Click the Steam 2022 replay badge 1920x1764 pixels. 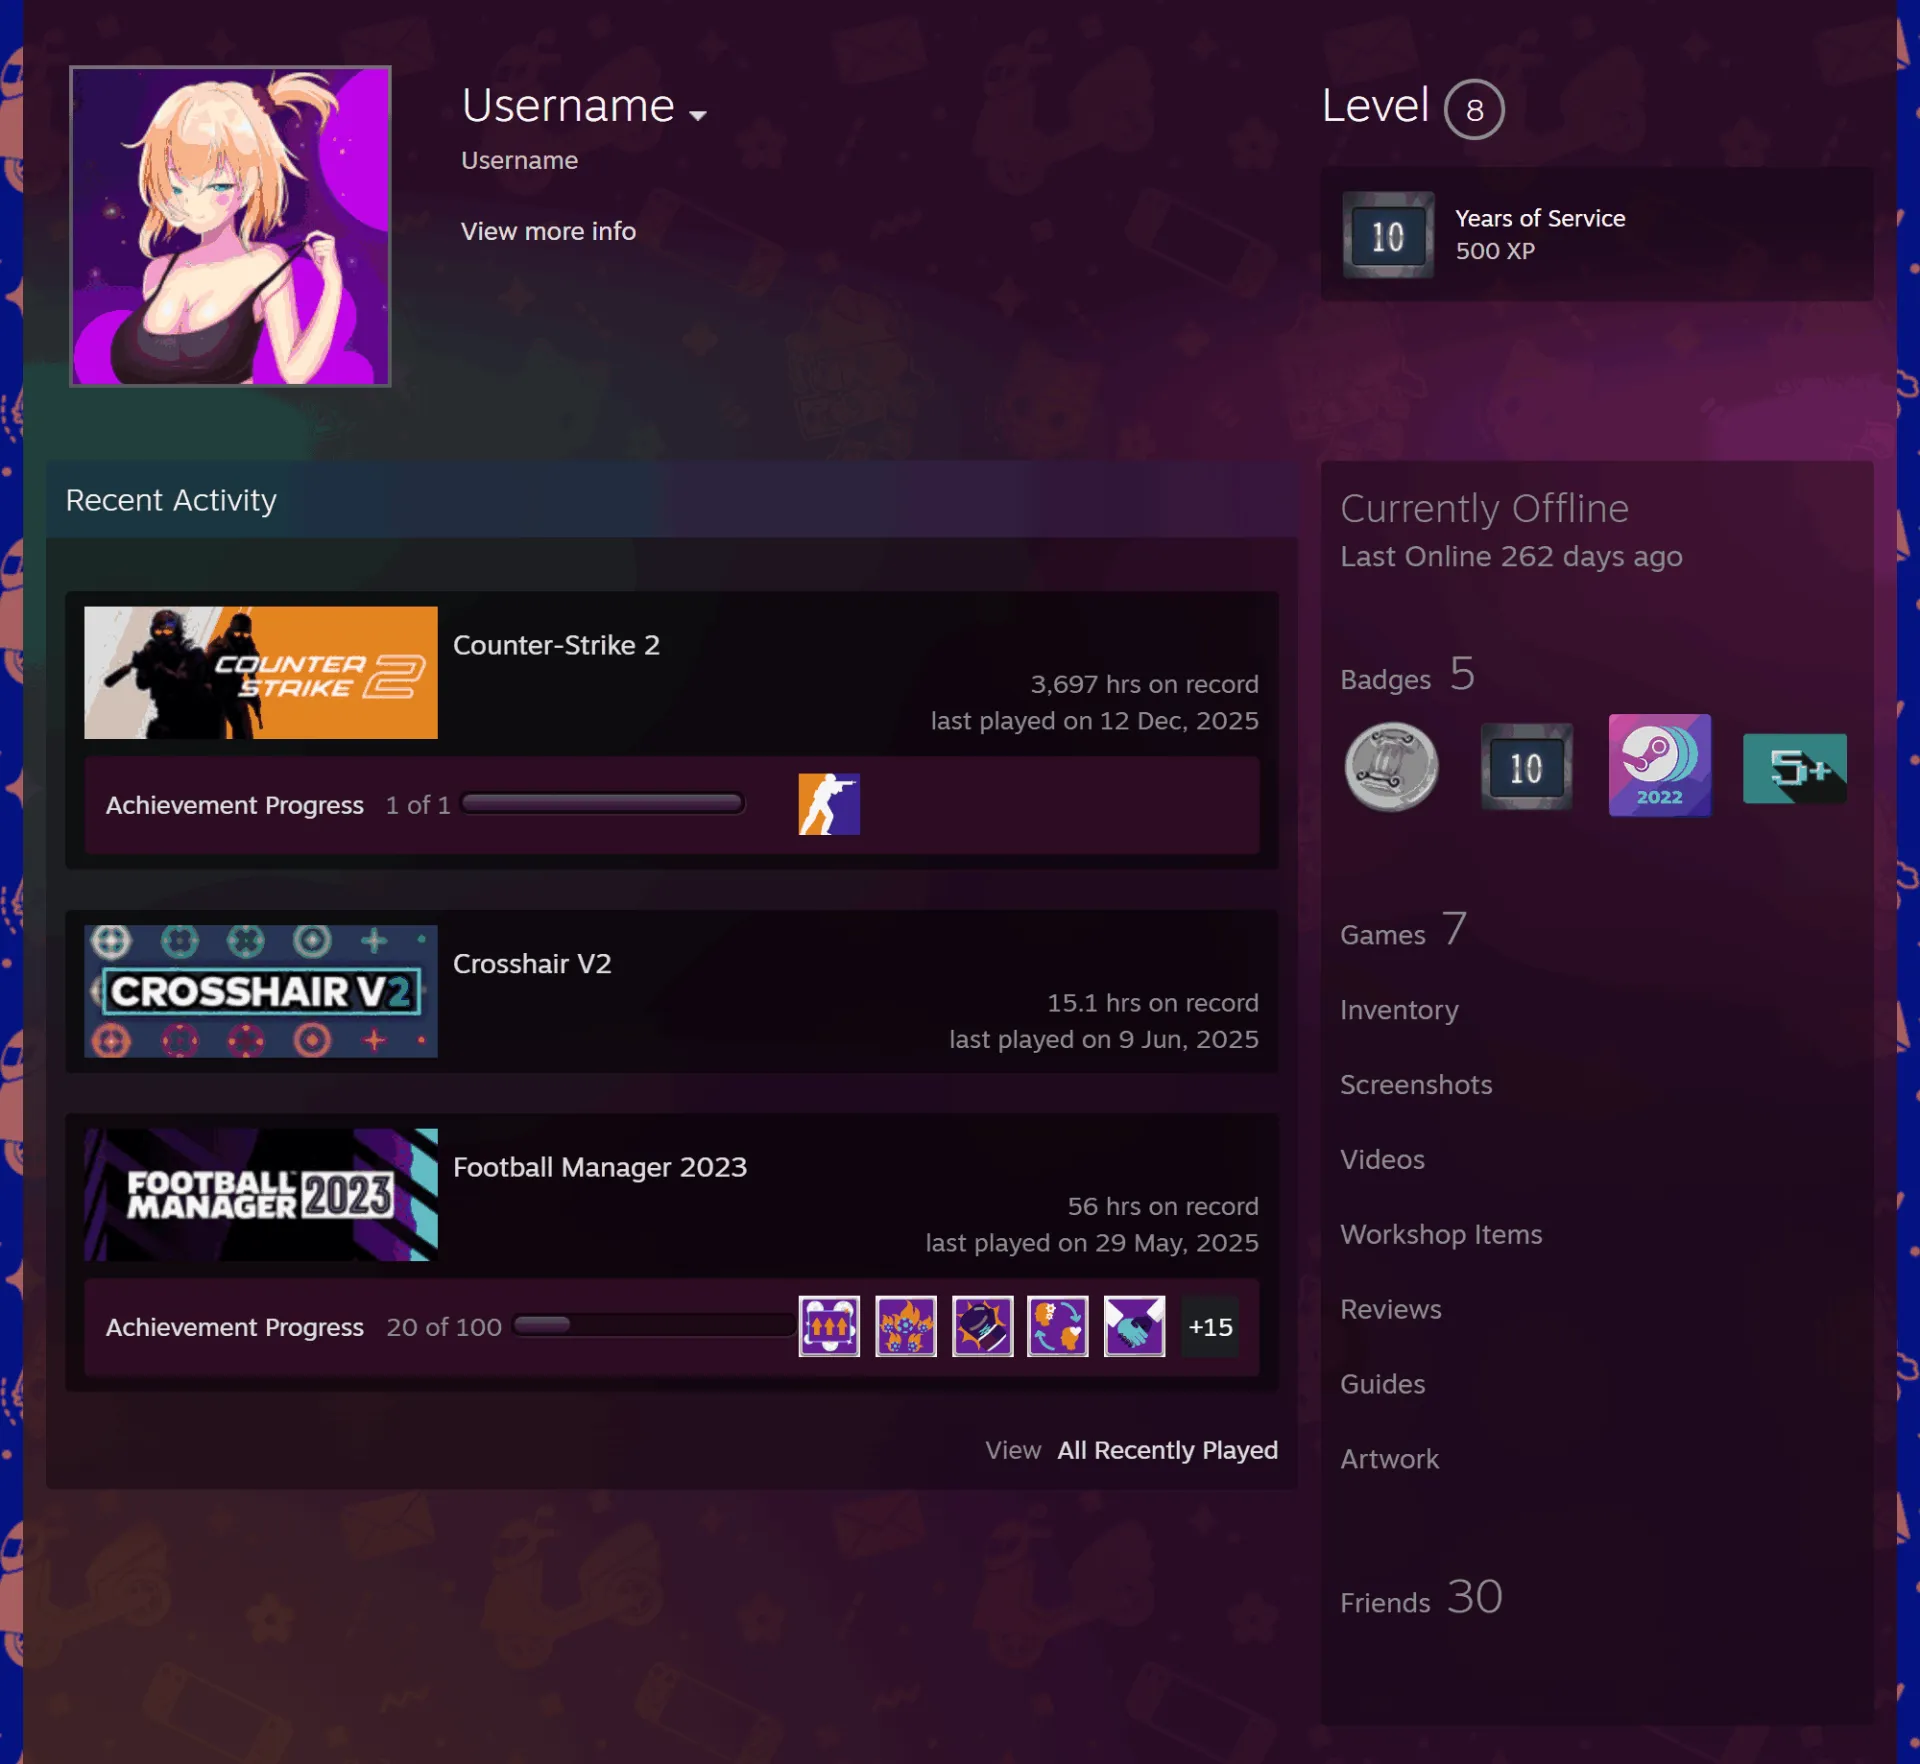(1659, 765)
